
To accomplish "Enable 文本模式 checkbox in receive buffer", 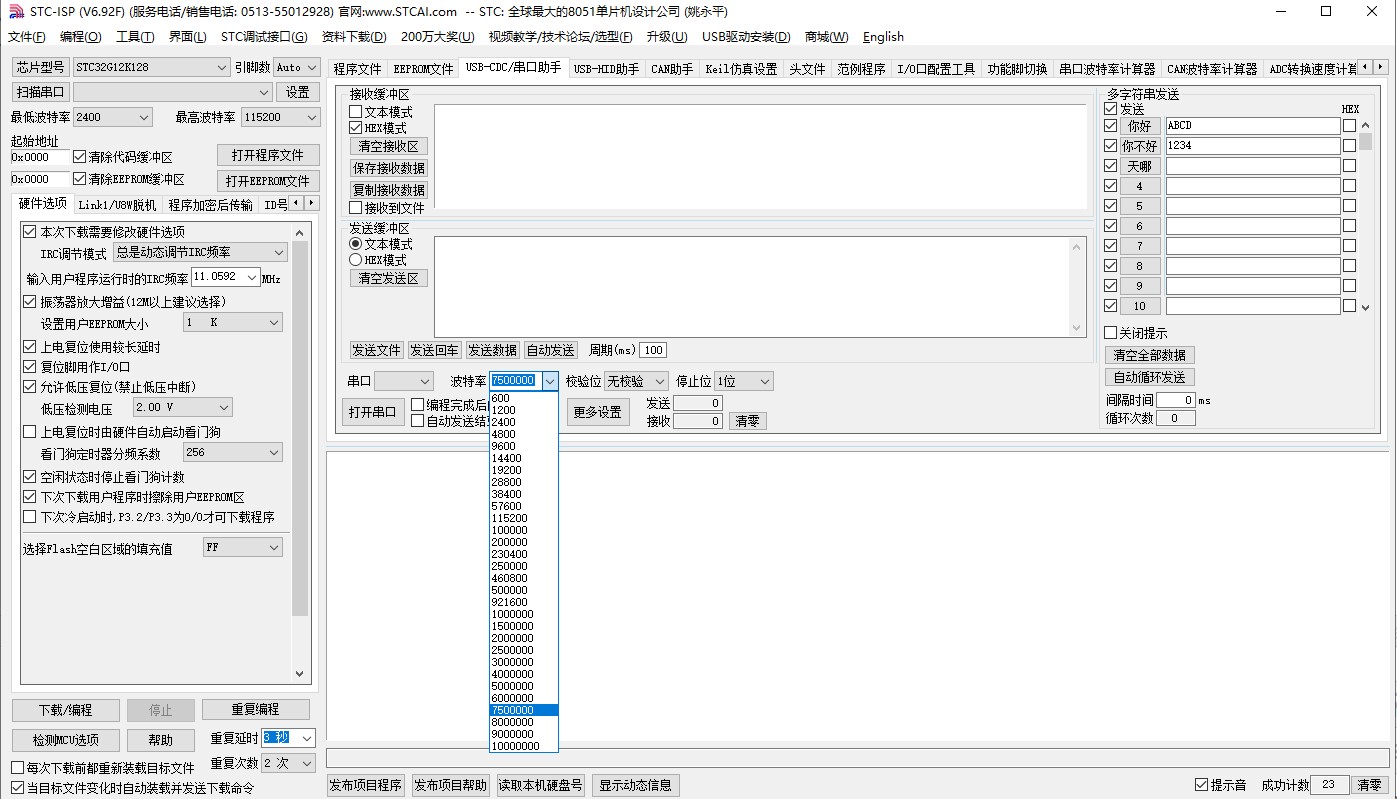I will click(355, 112).
